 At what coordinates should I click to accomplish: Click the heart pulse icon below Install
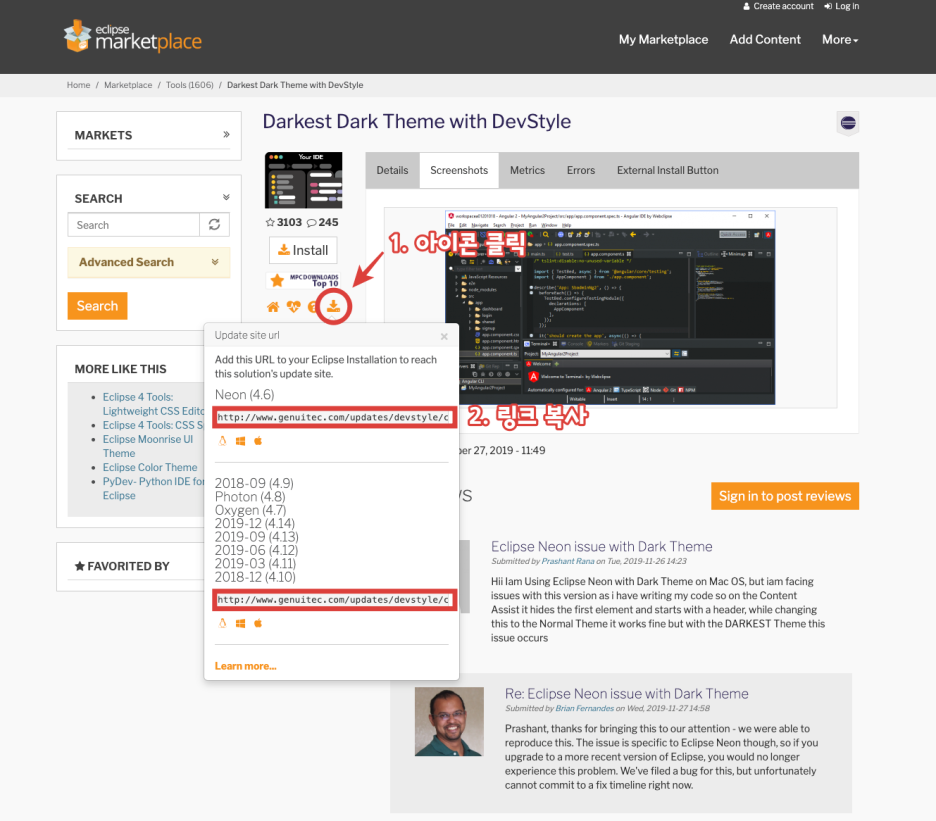tap(293, 307)
